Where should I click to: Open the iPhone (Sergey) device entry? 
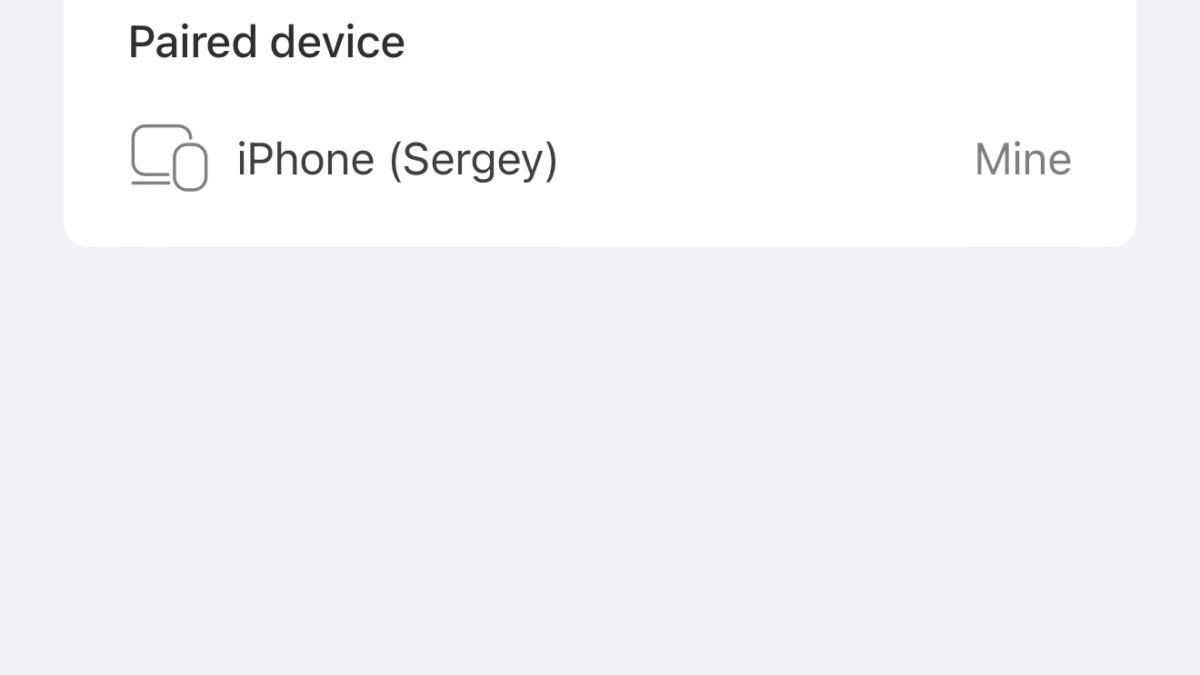tap(396, 159)
